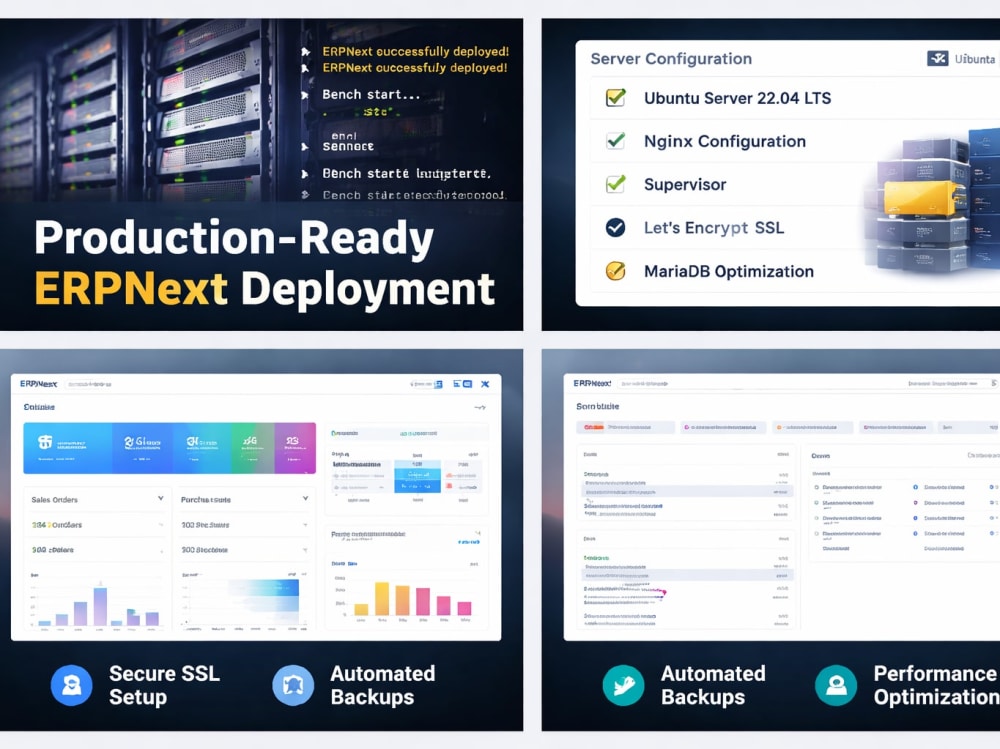Click the teal Performance Optimization icon
1000x749 pixels.
[836, 685]
